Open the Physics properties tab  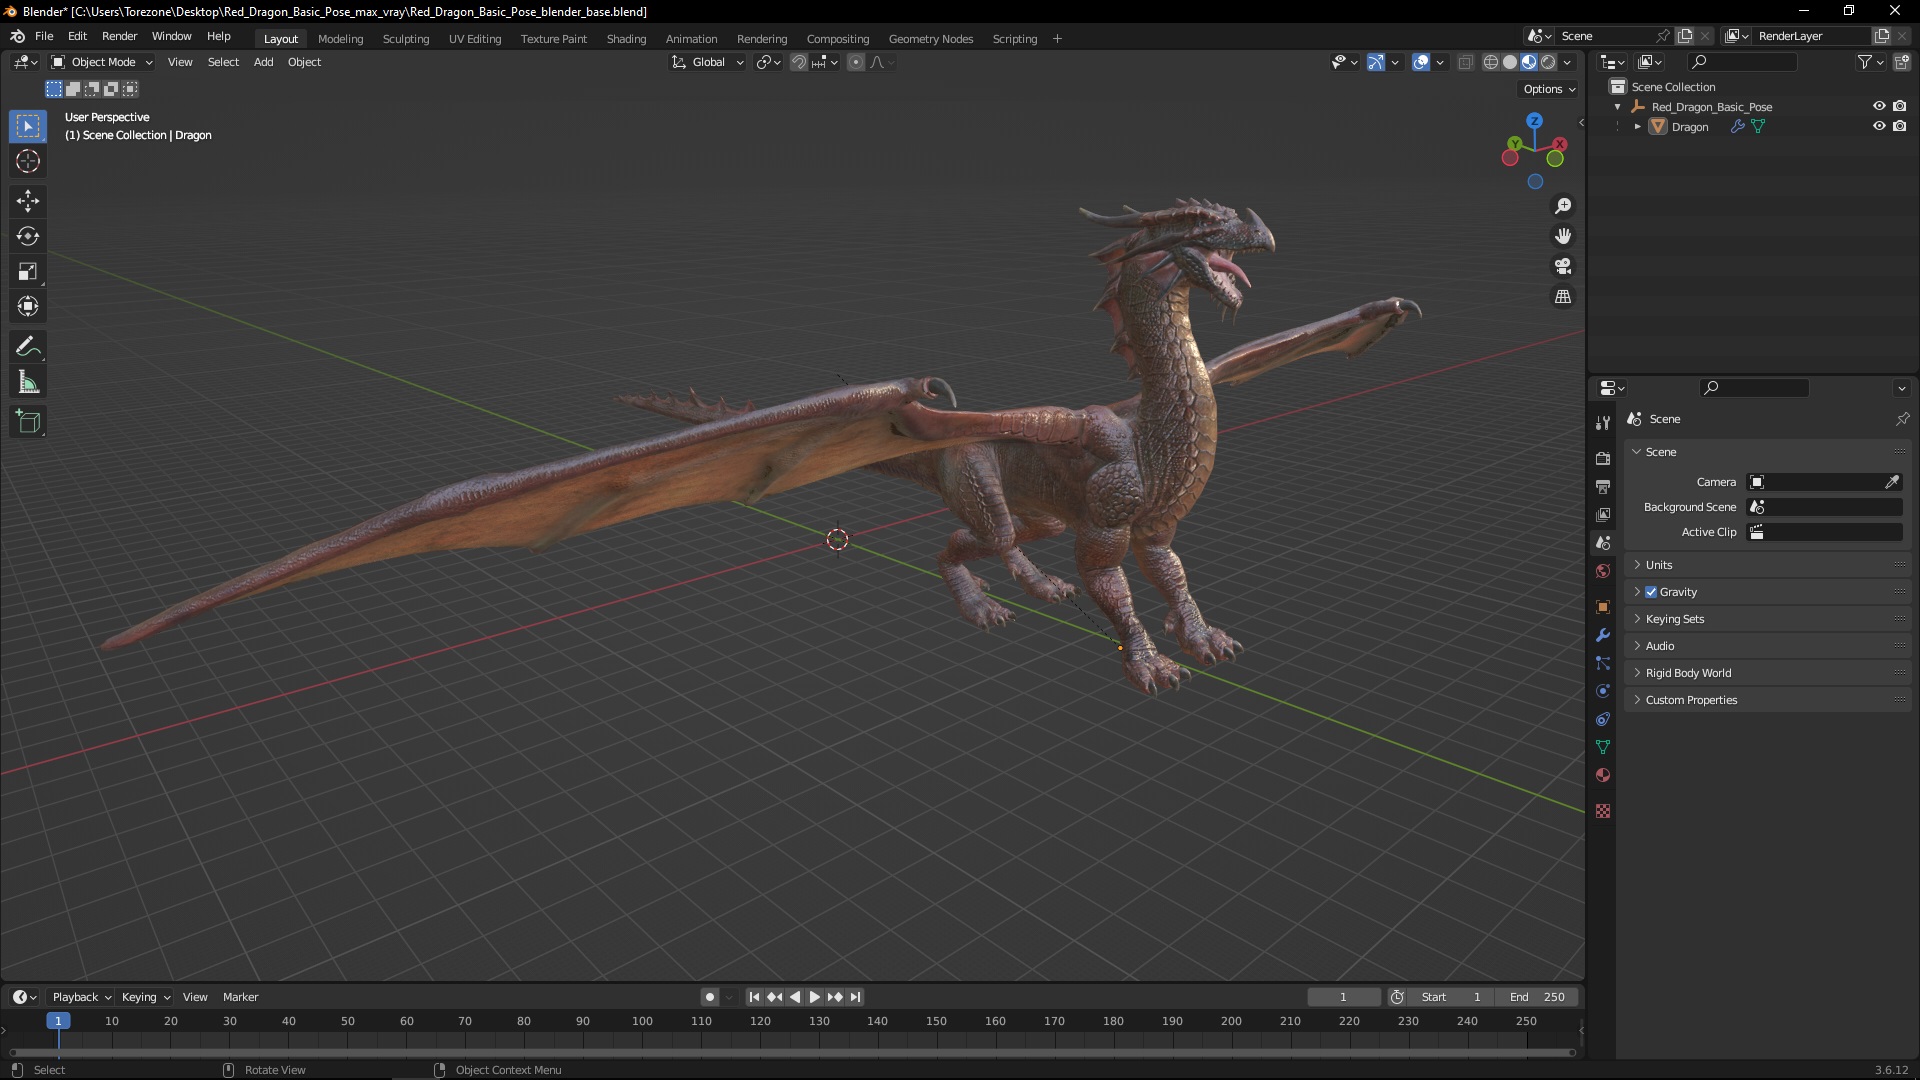point(1603,691)
